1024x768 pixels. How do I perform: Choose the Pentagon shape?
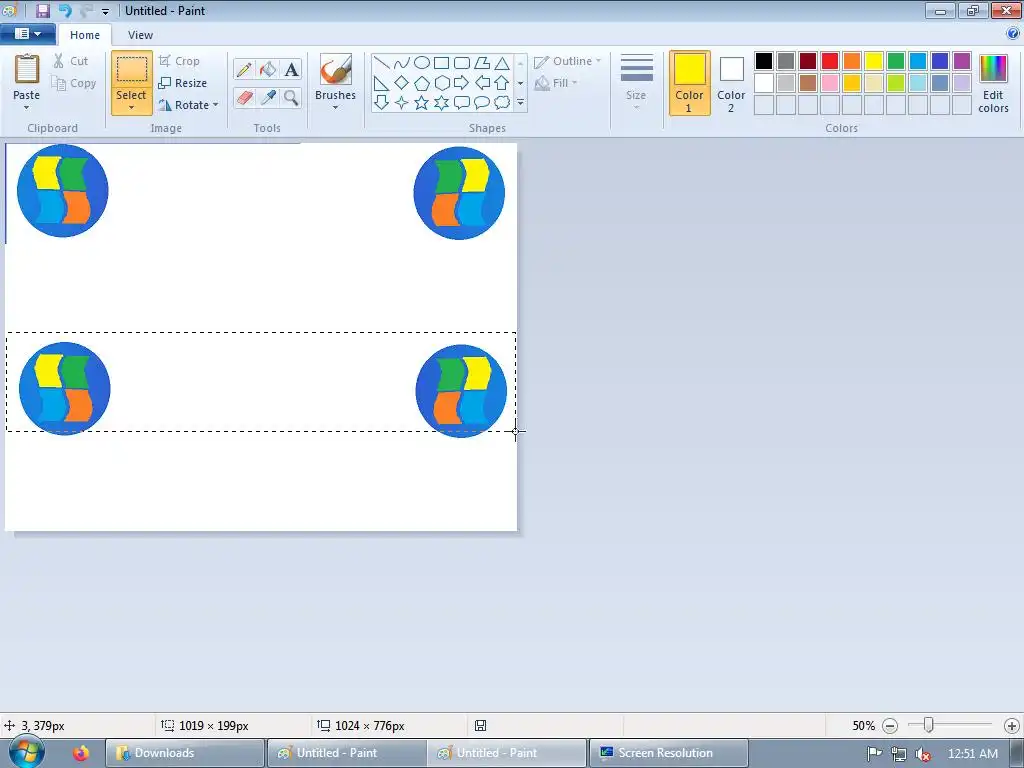422,83
